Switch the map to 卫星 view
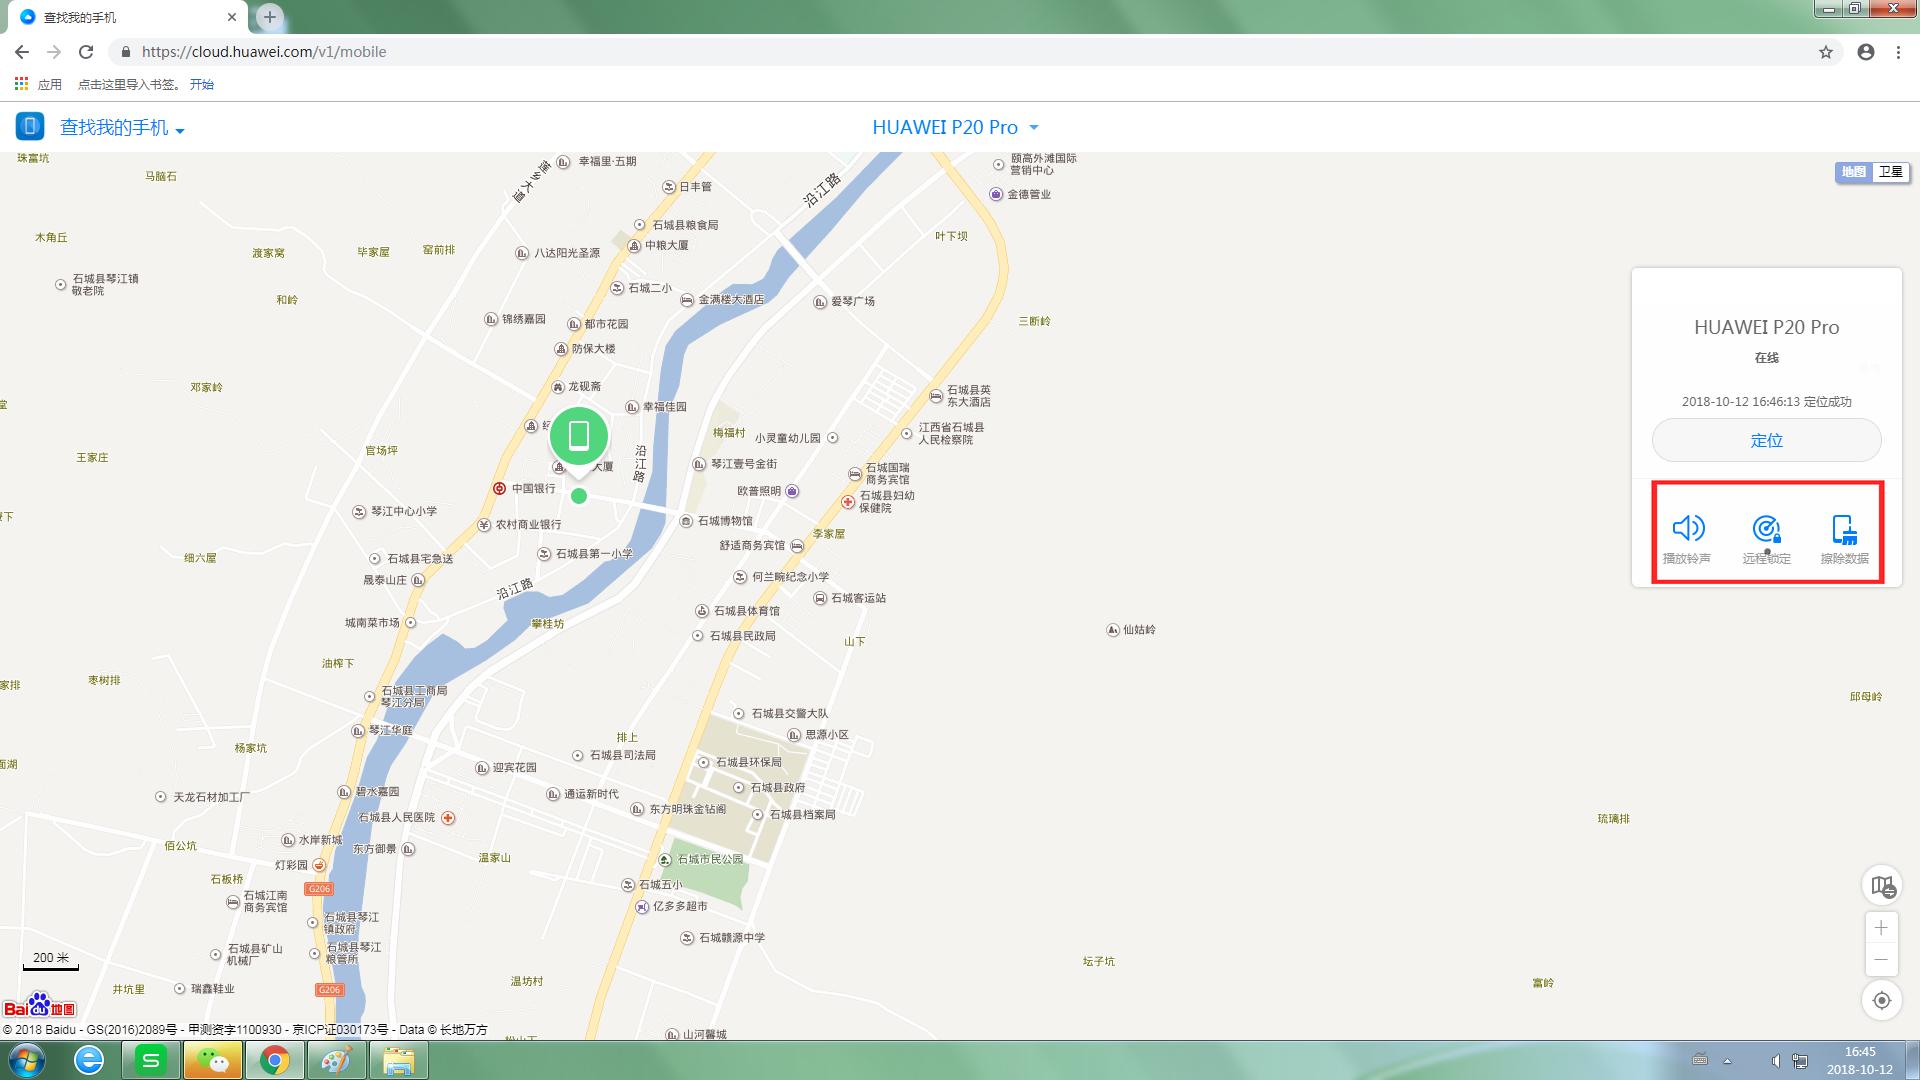 pyautogui.click(x=1890, y=172)
